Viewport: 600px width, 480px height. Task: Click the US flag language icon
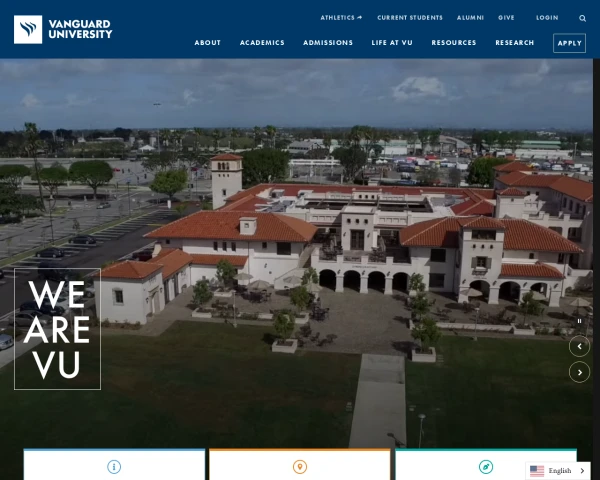point(537,471)
